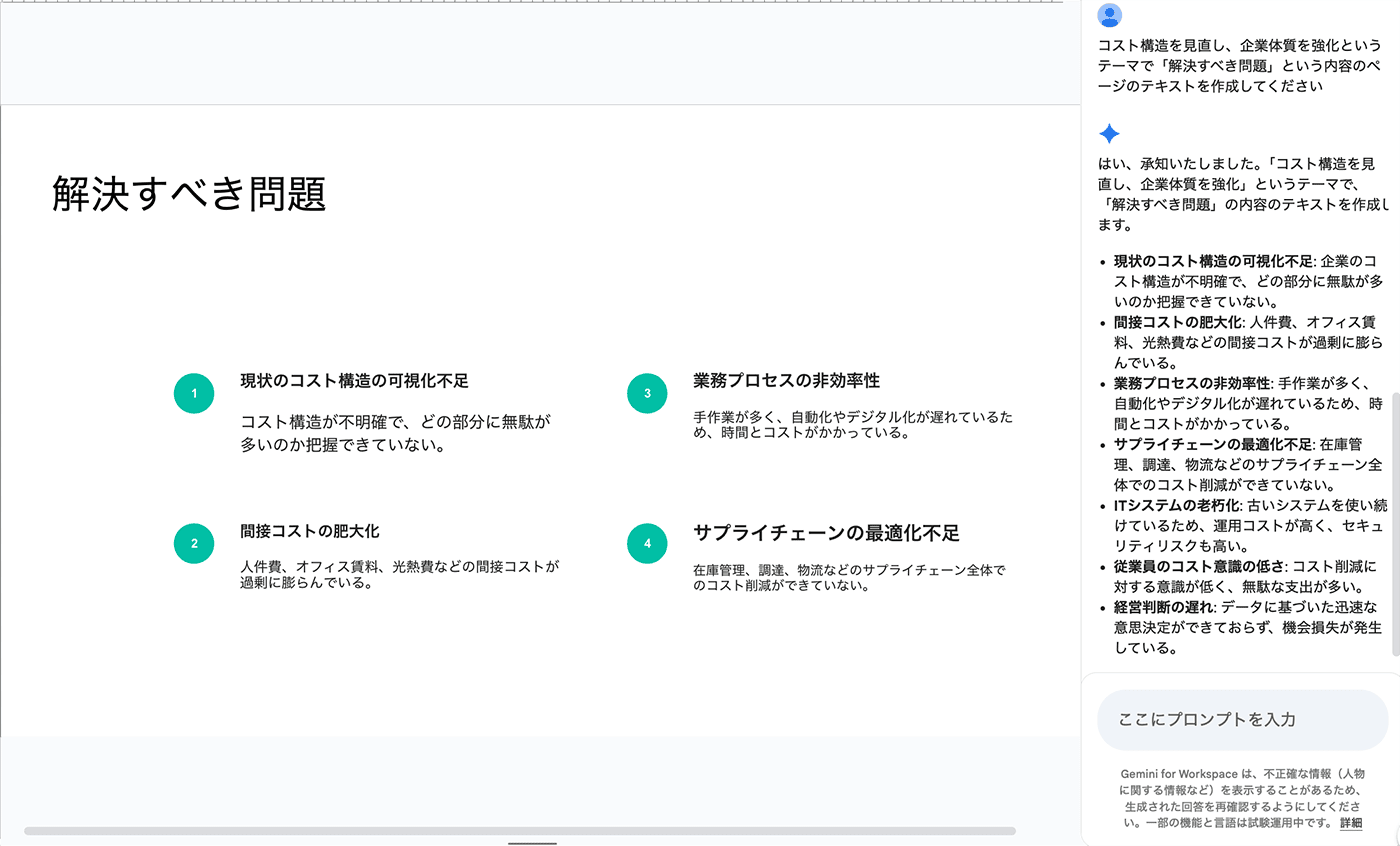
Task: Click the ここにプロンプトを入力 prompt field
Action: tap(1242, 720)
